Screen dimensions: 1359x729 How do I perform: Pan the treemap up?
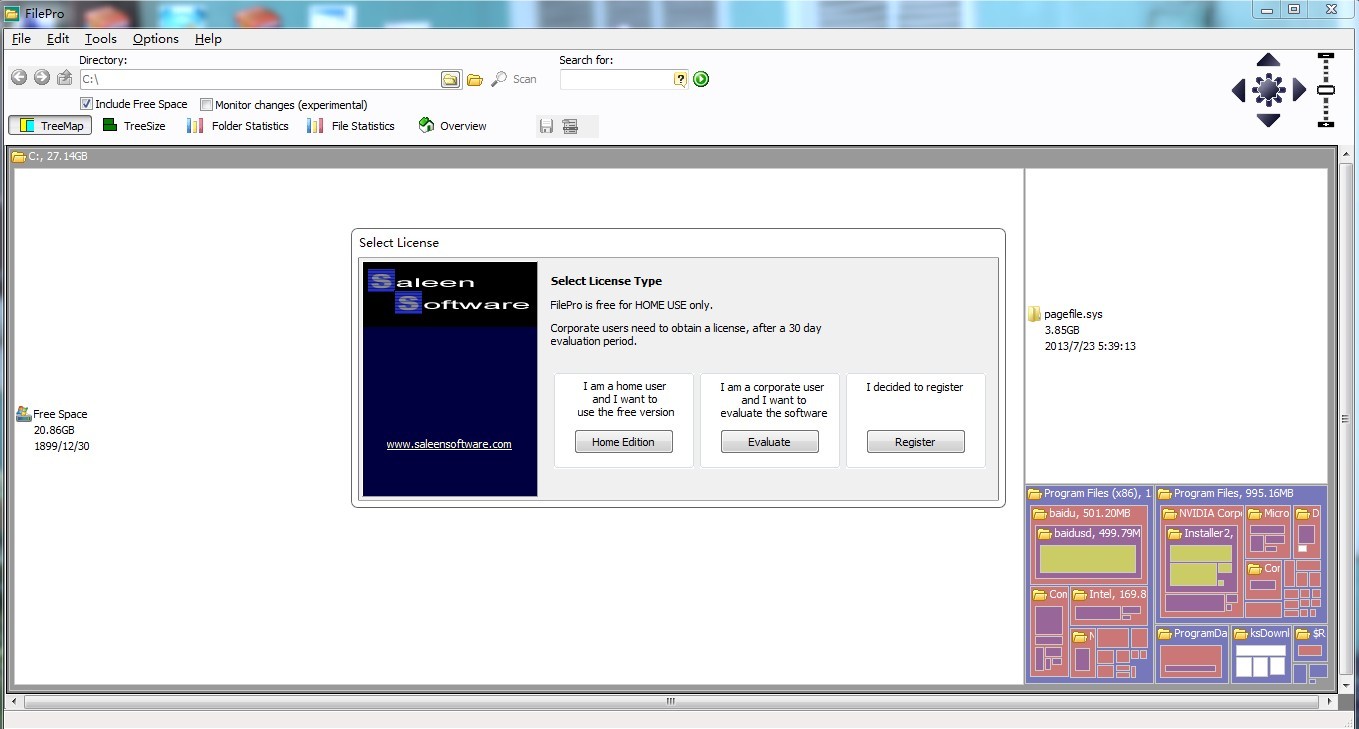pyautogui.click(x=1268, y=59)
